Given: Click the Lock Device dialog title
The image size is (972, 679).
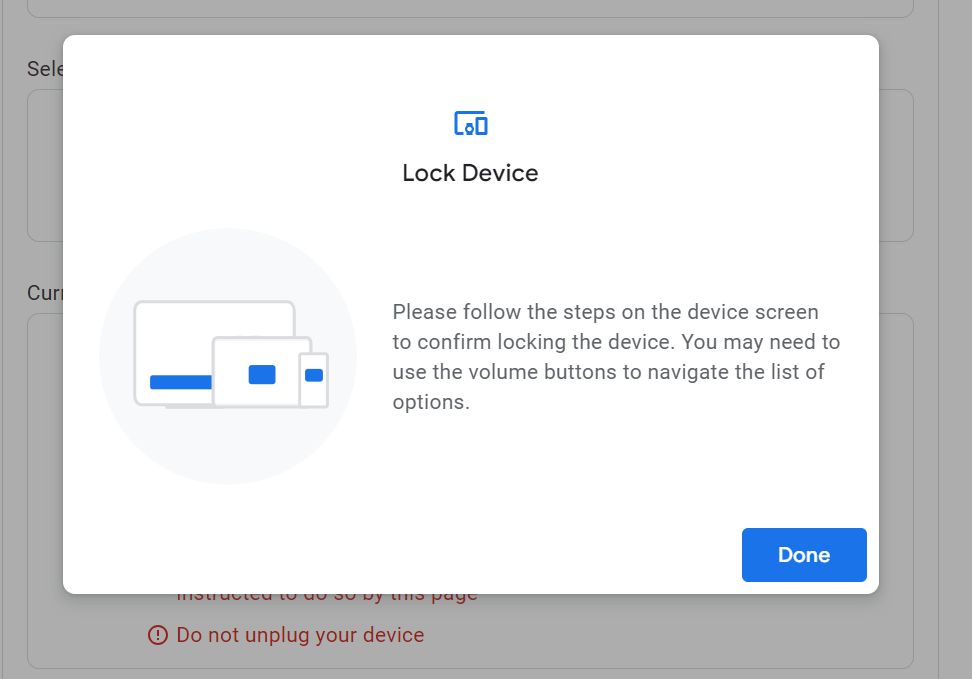Looking at the screenshot, I should click(x=470, y=172).
